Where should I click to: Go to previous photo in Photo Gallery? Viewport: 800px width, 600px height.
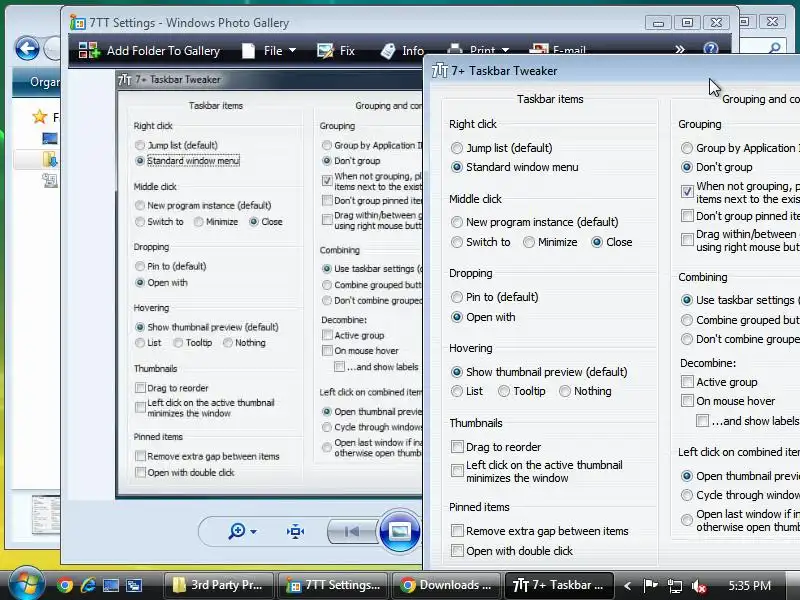(x=352, y=532)
